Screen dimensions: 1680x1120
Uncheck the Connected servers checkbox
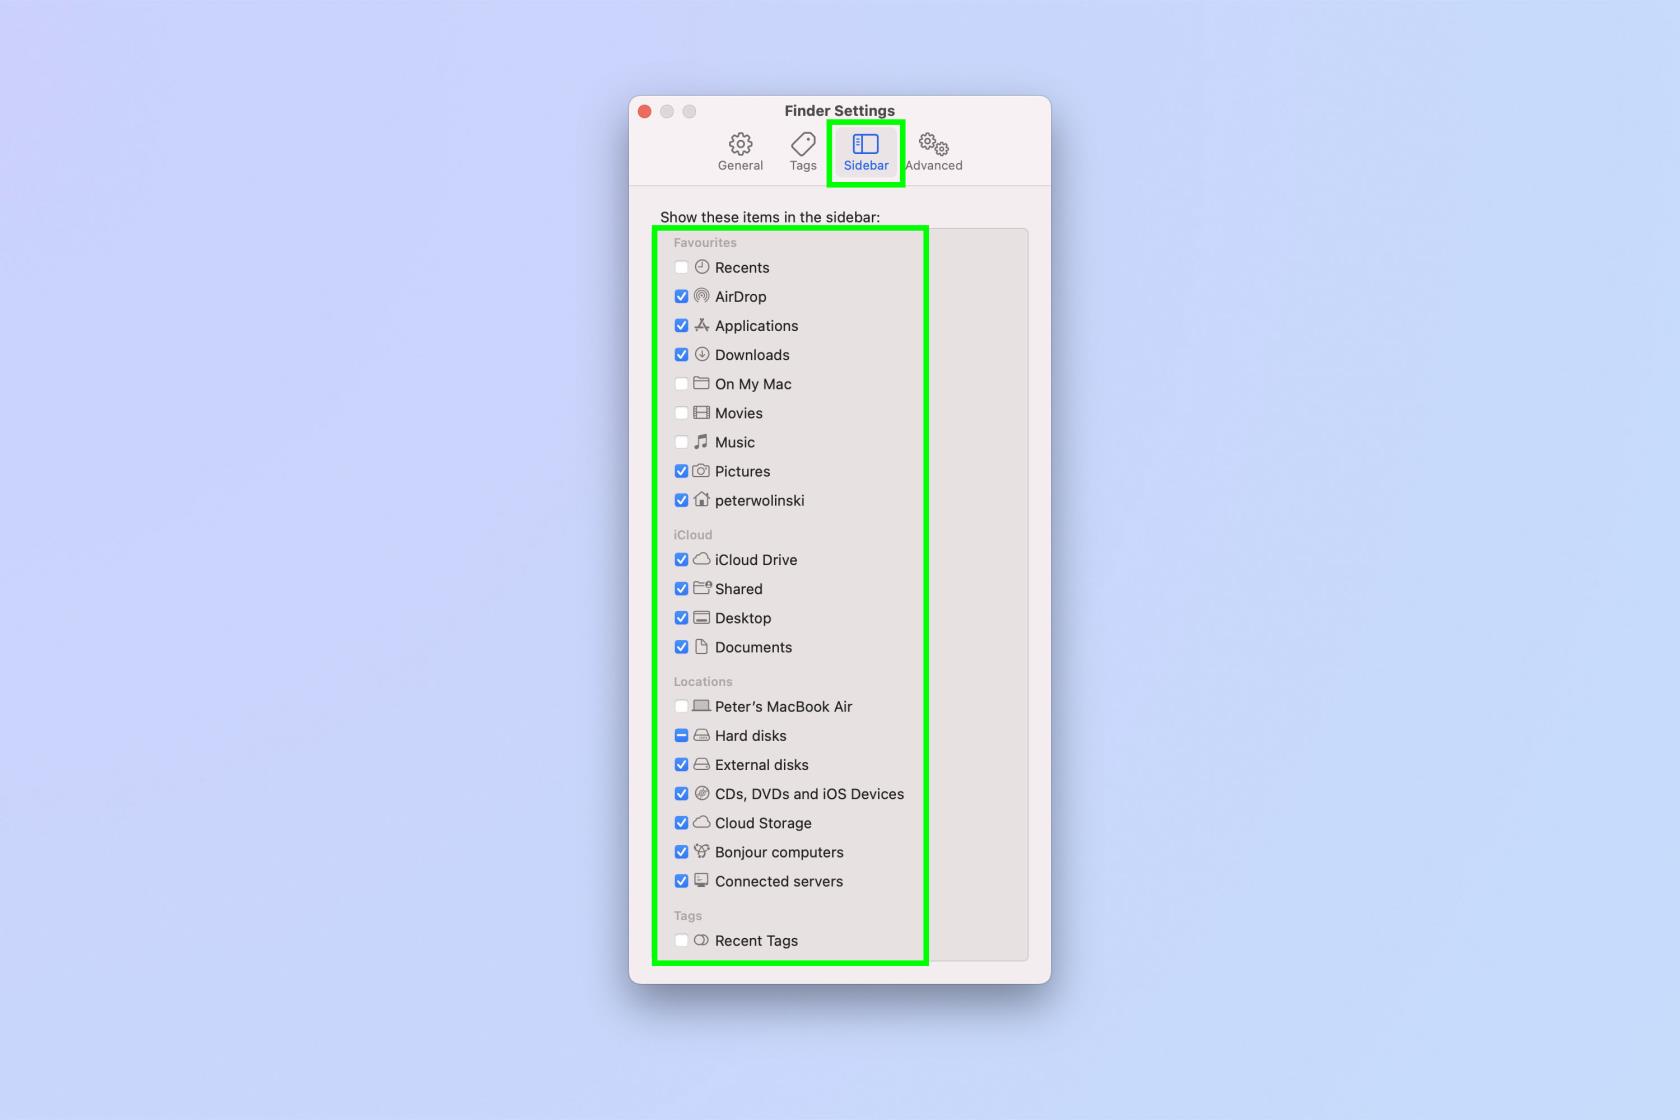pyautogui.click(x=681, y=881)
